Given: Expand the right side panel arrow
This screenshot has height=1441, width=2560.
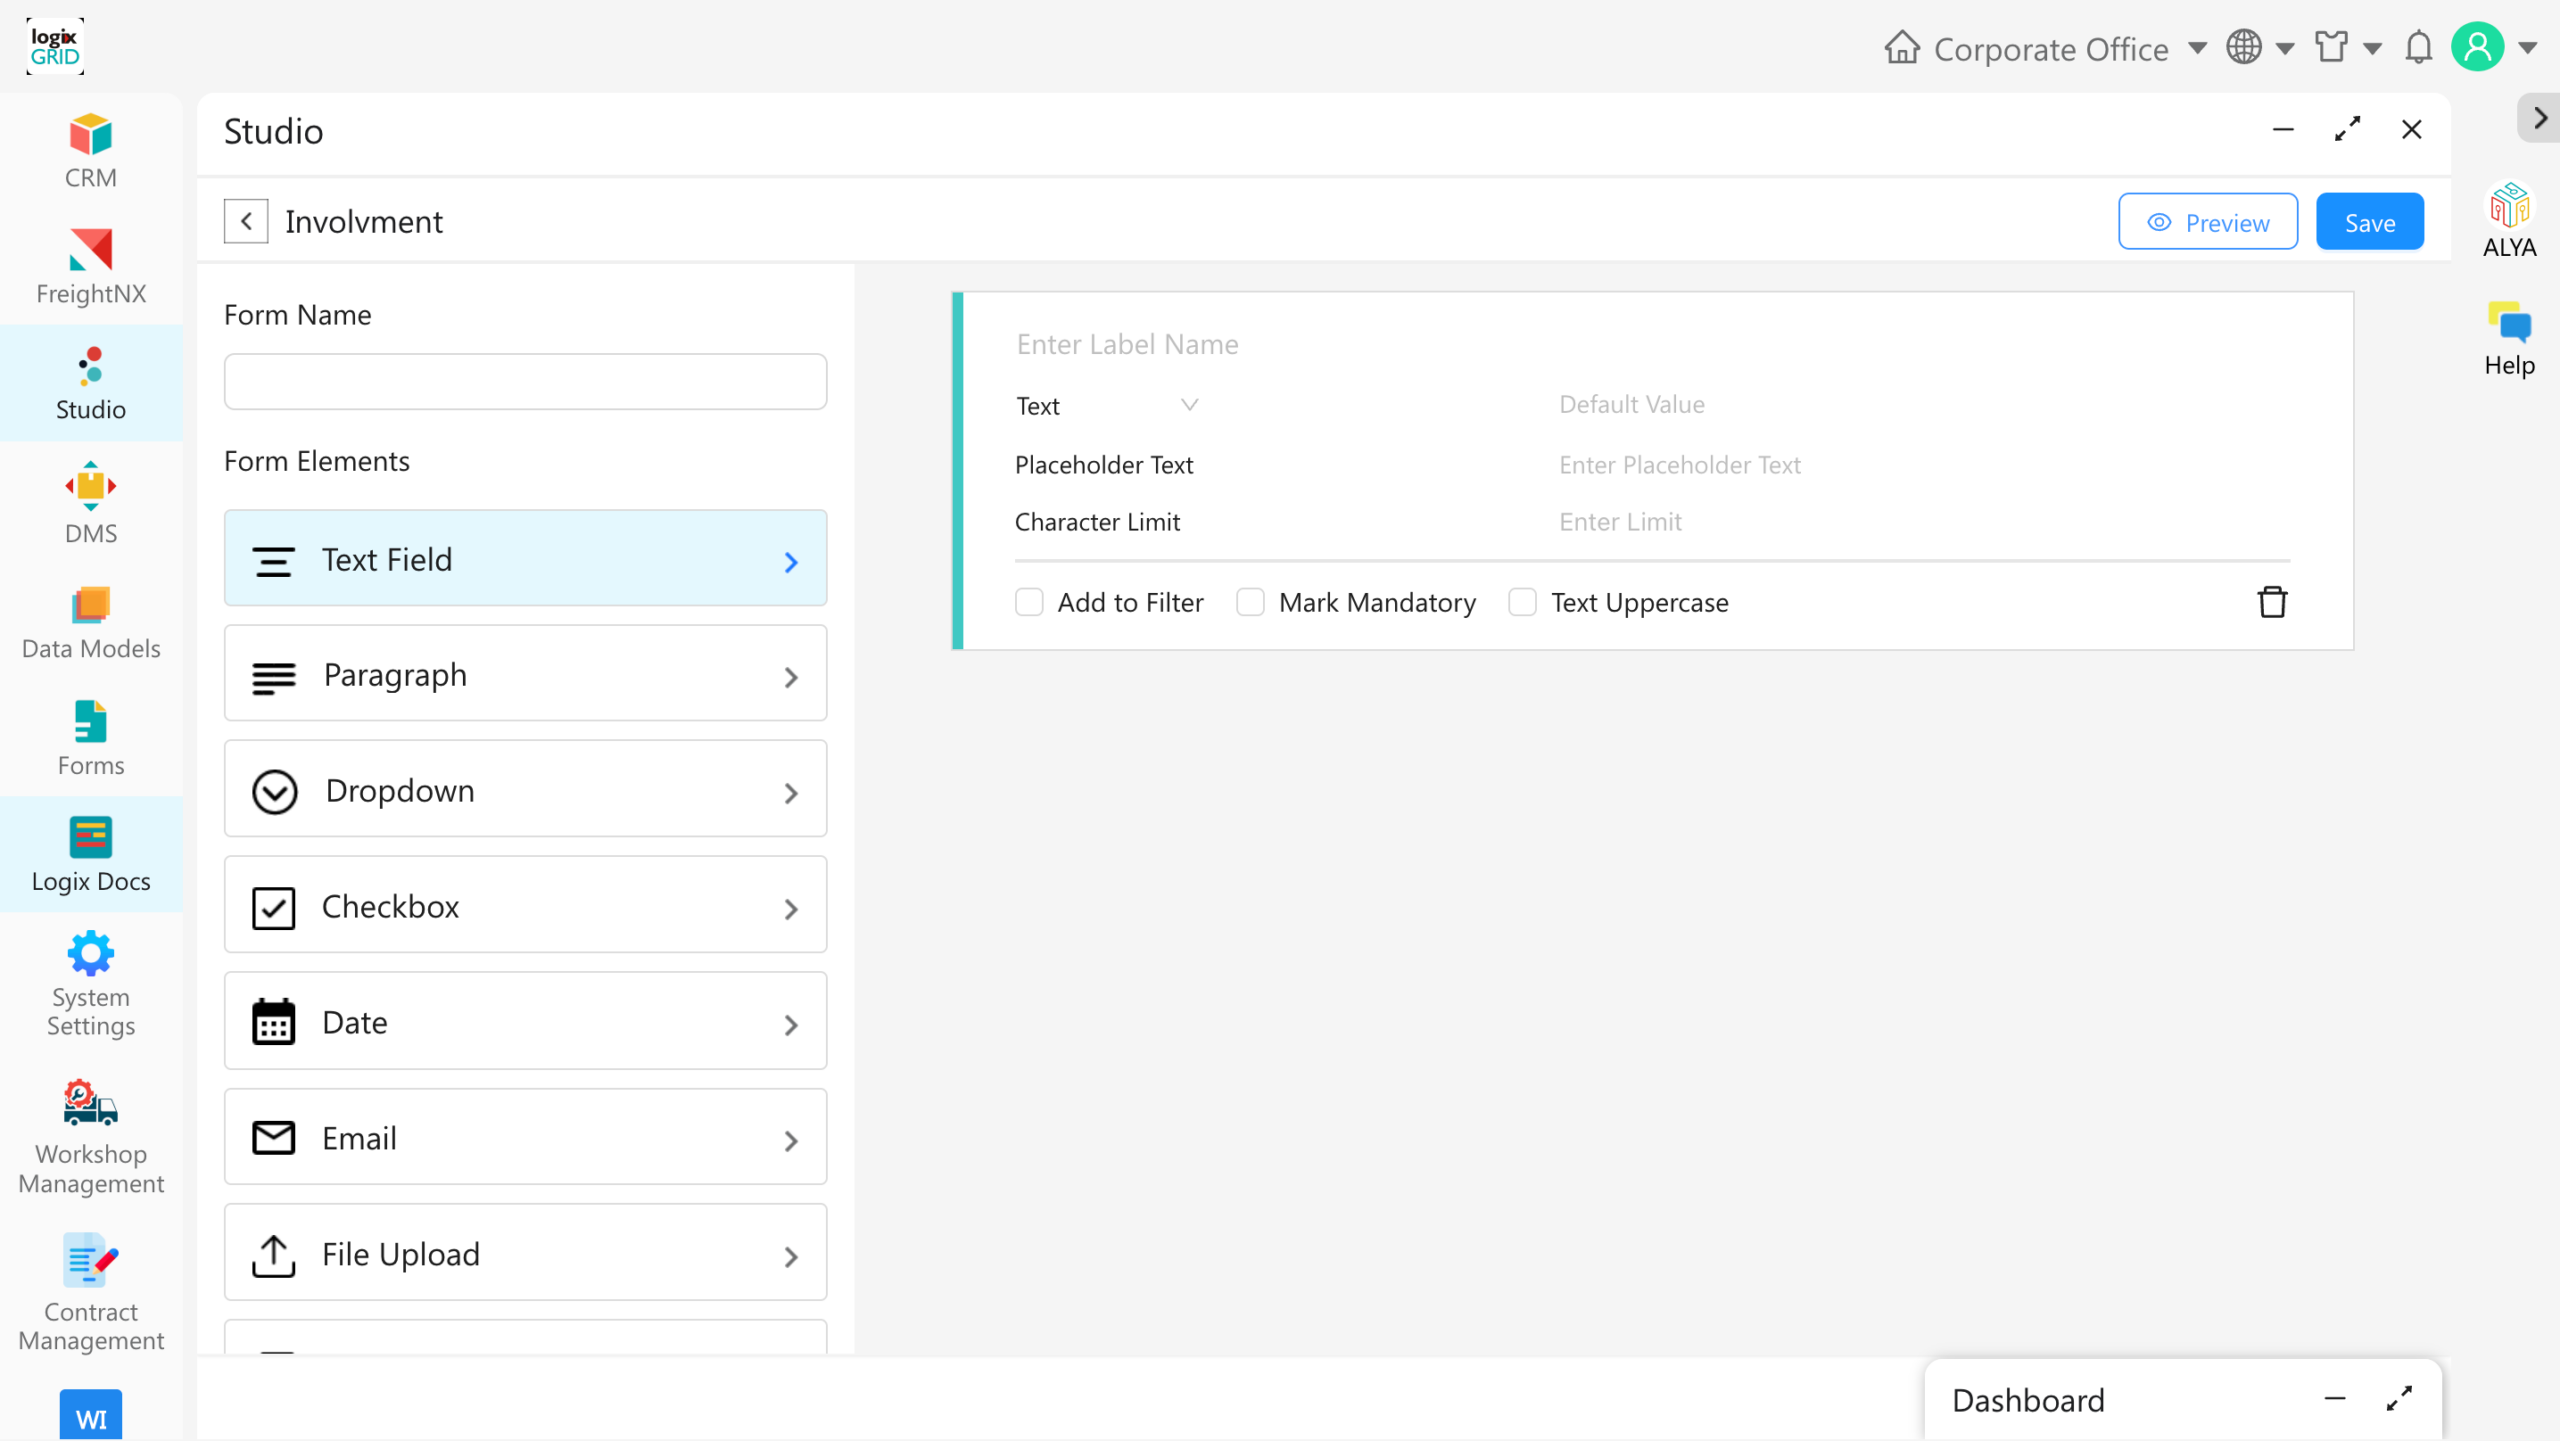Looking at the screenshot, I should [x=2540, y=118].
